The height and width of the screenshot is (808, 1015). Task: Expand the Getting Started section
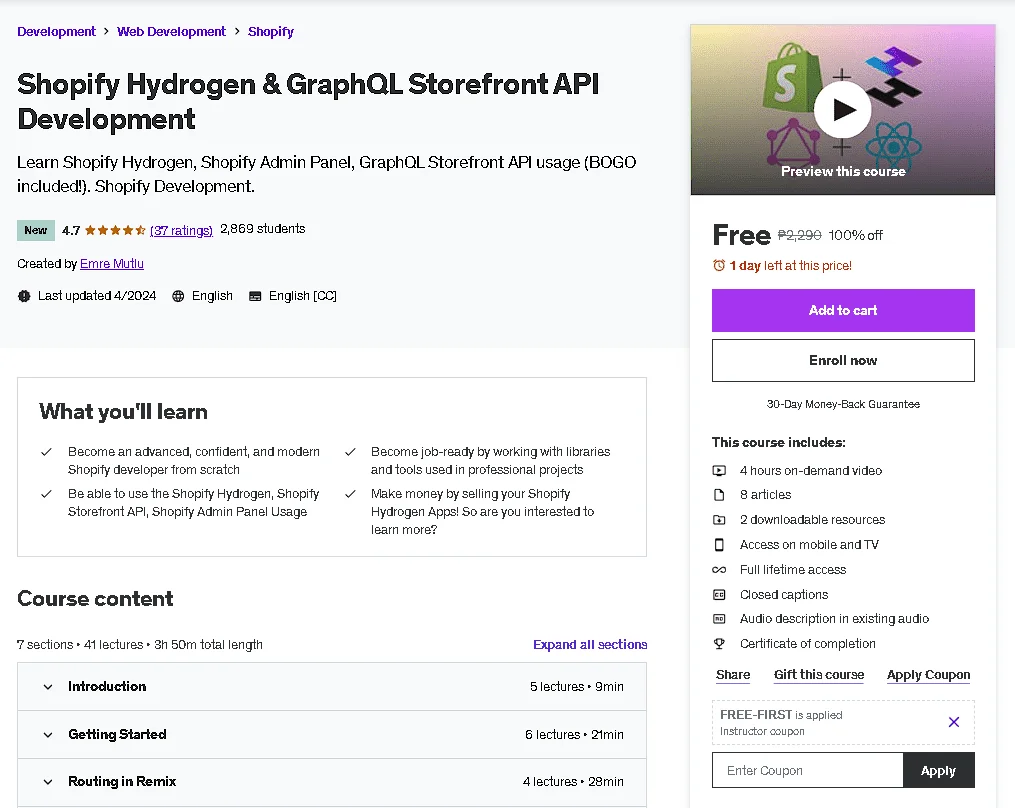pyautogui.click(x=331, y=734)
